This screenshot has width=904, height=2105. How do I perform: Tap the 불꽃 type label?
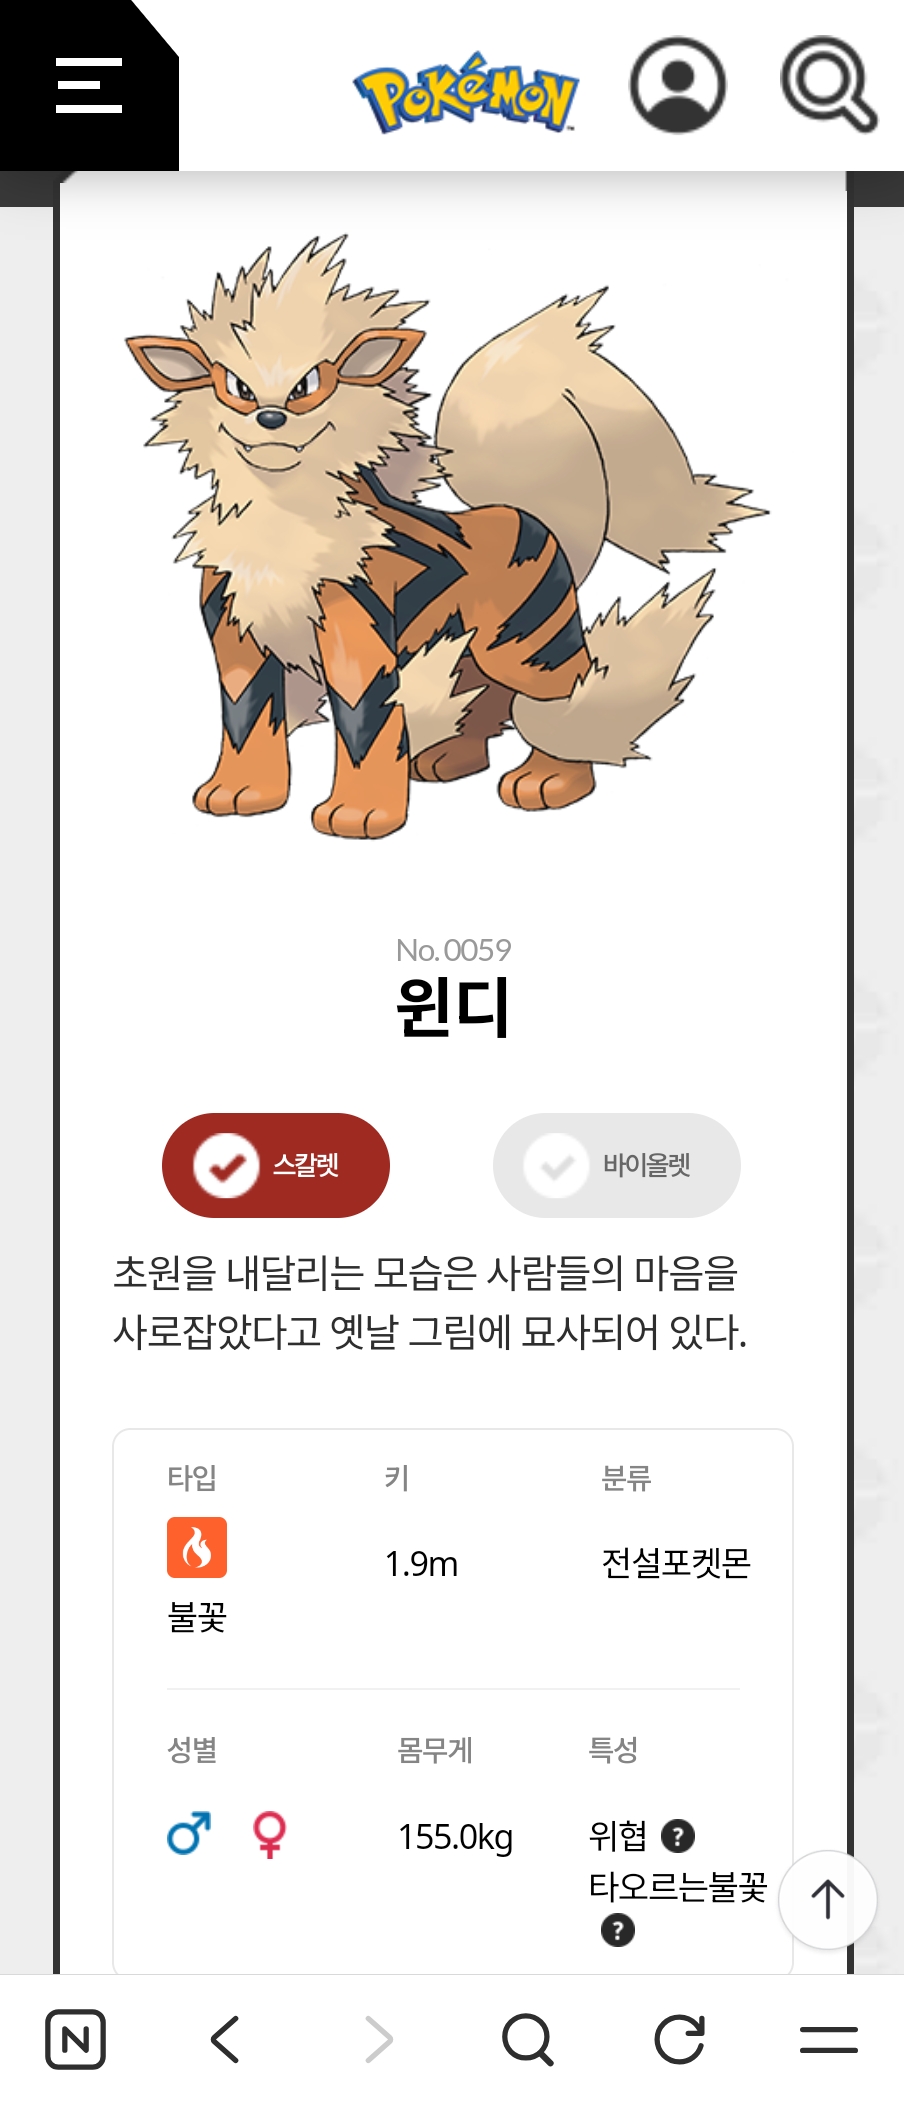[x=197, y=1616]
